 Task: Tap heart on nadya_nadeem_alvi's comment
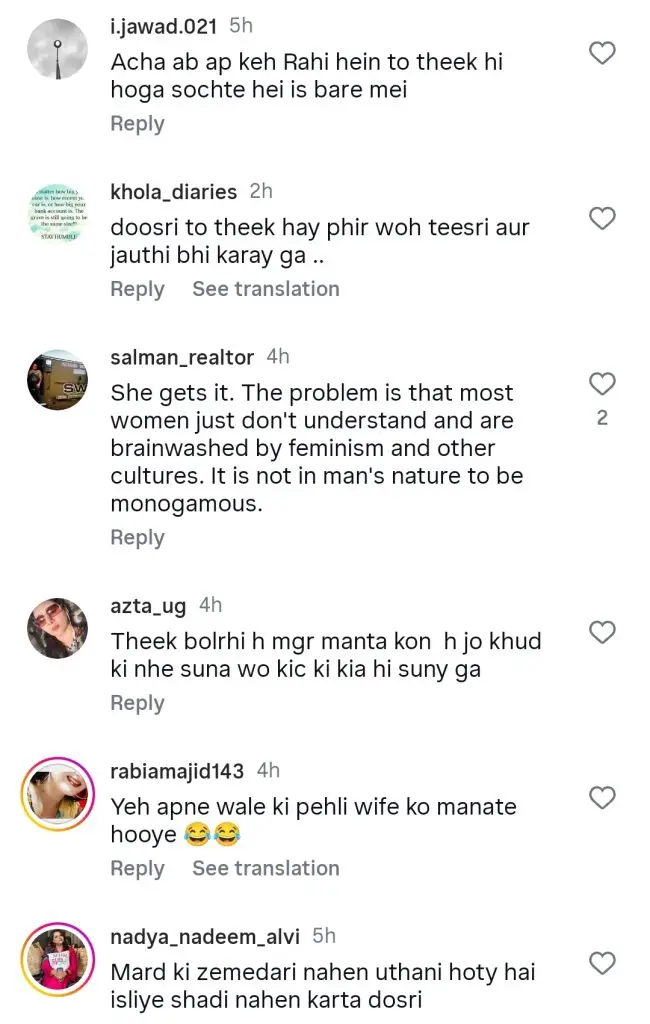point(602,963)
